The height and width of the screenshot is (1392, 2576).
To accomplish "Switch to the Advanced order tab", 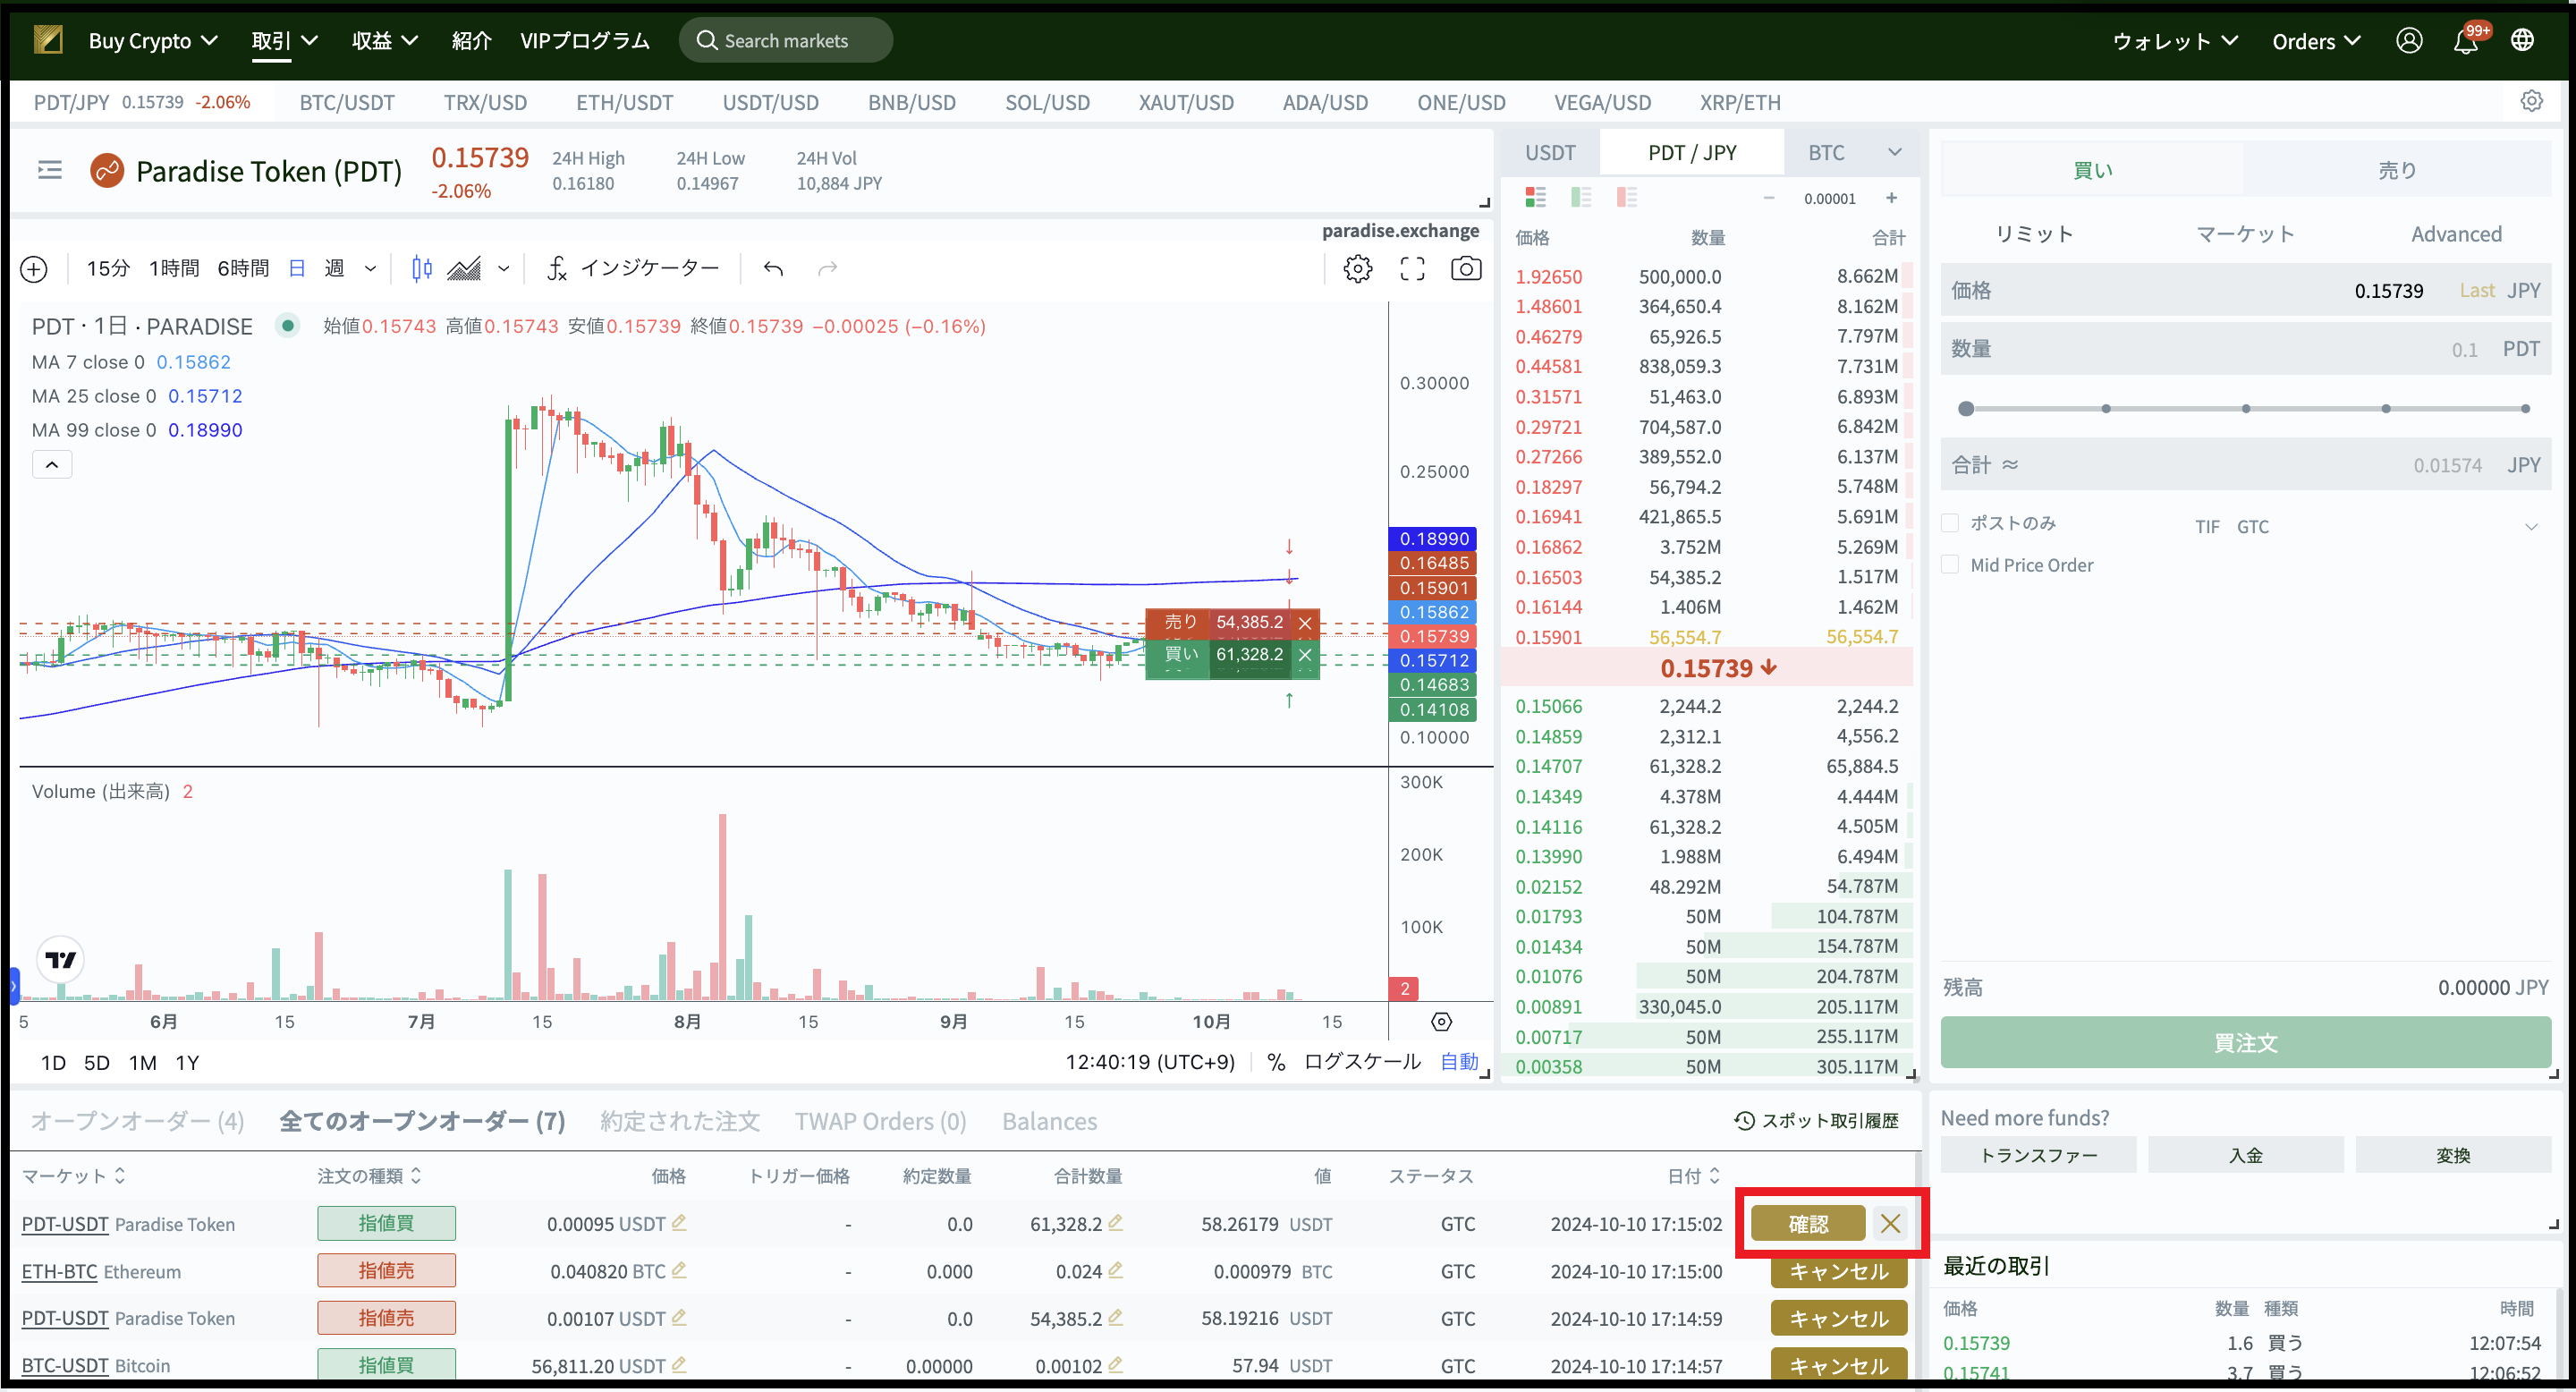I will pyautogui.click(x=2456, y=234).
